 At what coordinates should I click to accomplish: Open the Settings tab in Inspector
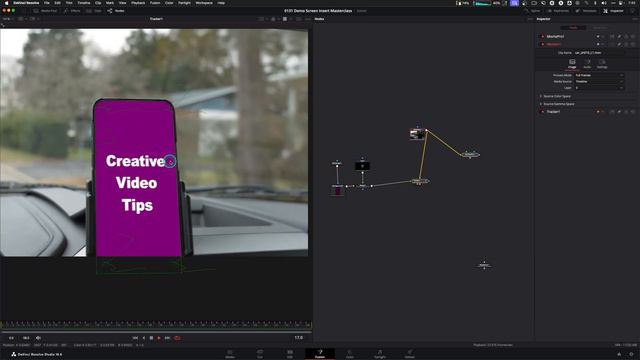click(602, 64)
